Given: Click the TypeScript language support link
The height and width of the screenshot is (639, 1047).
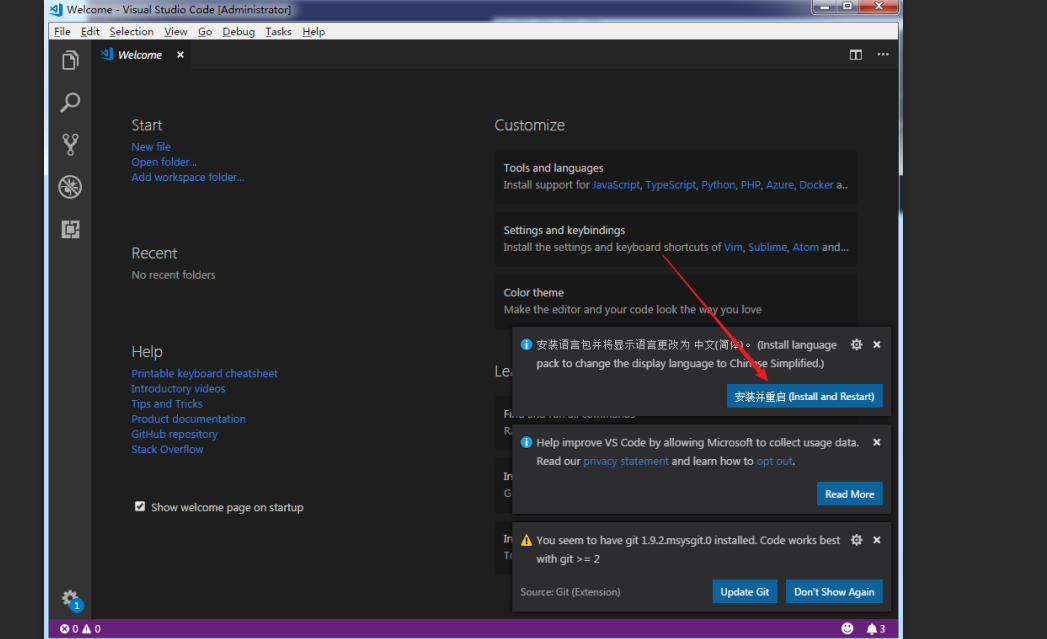Looking at the screenshot, I should click(670, 185).
